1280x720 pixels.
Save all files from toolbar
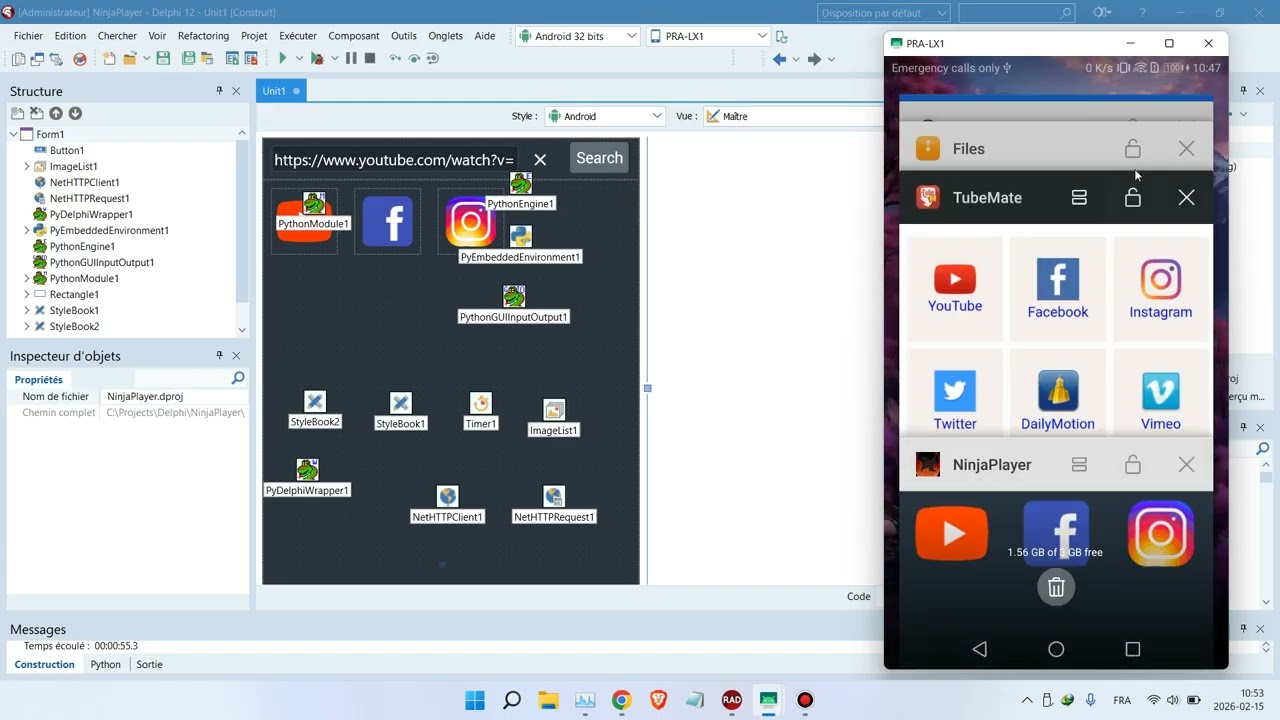coord(189,59)
